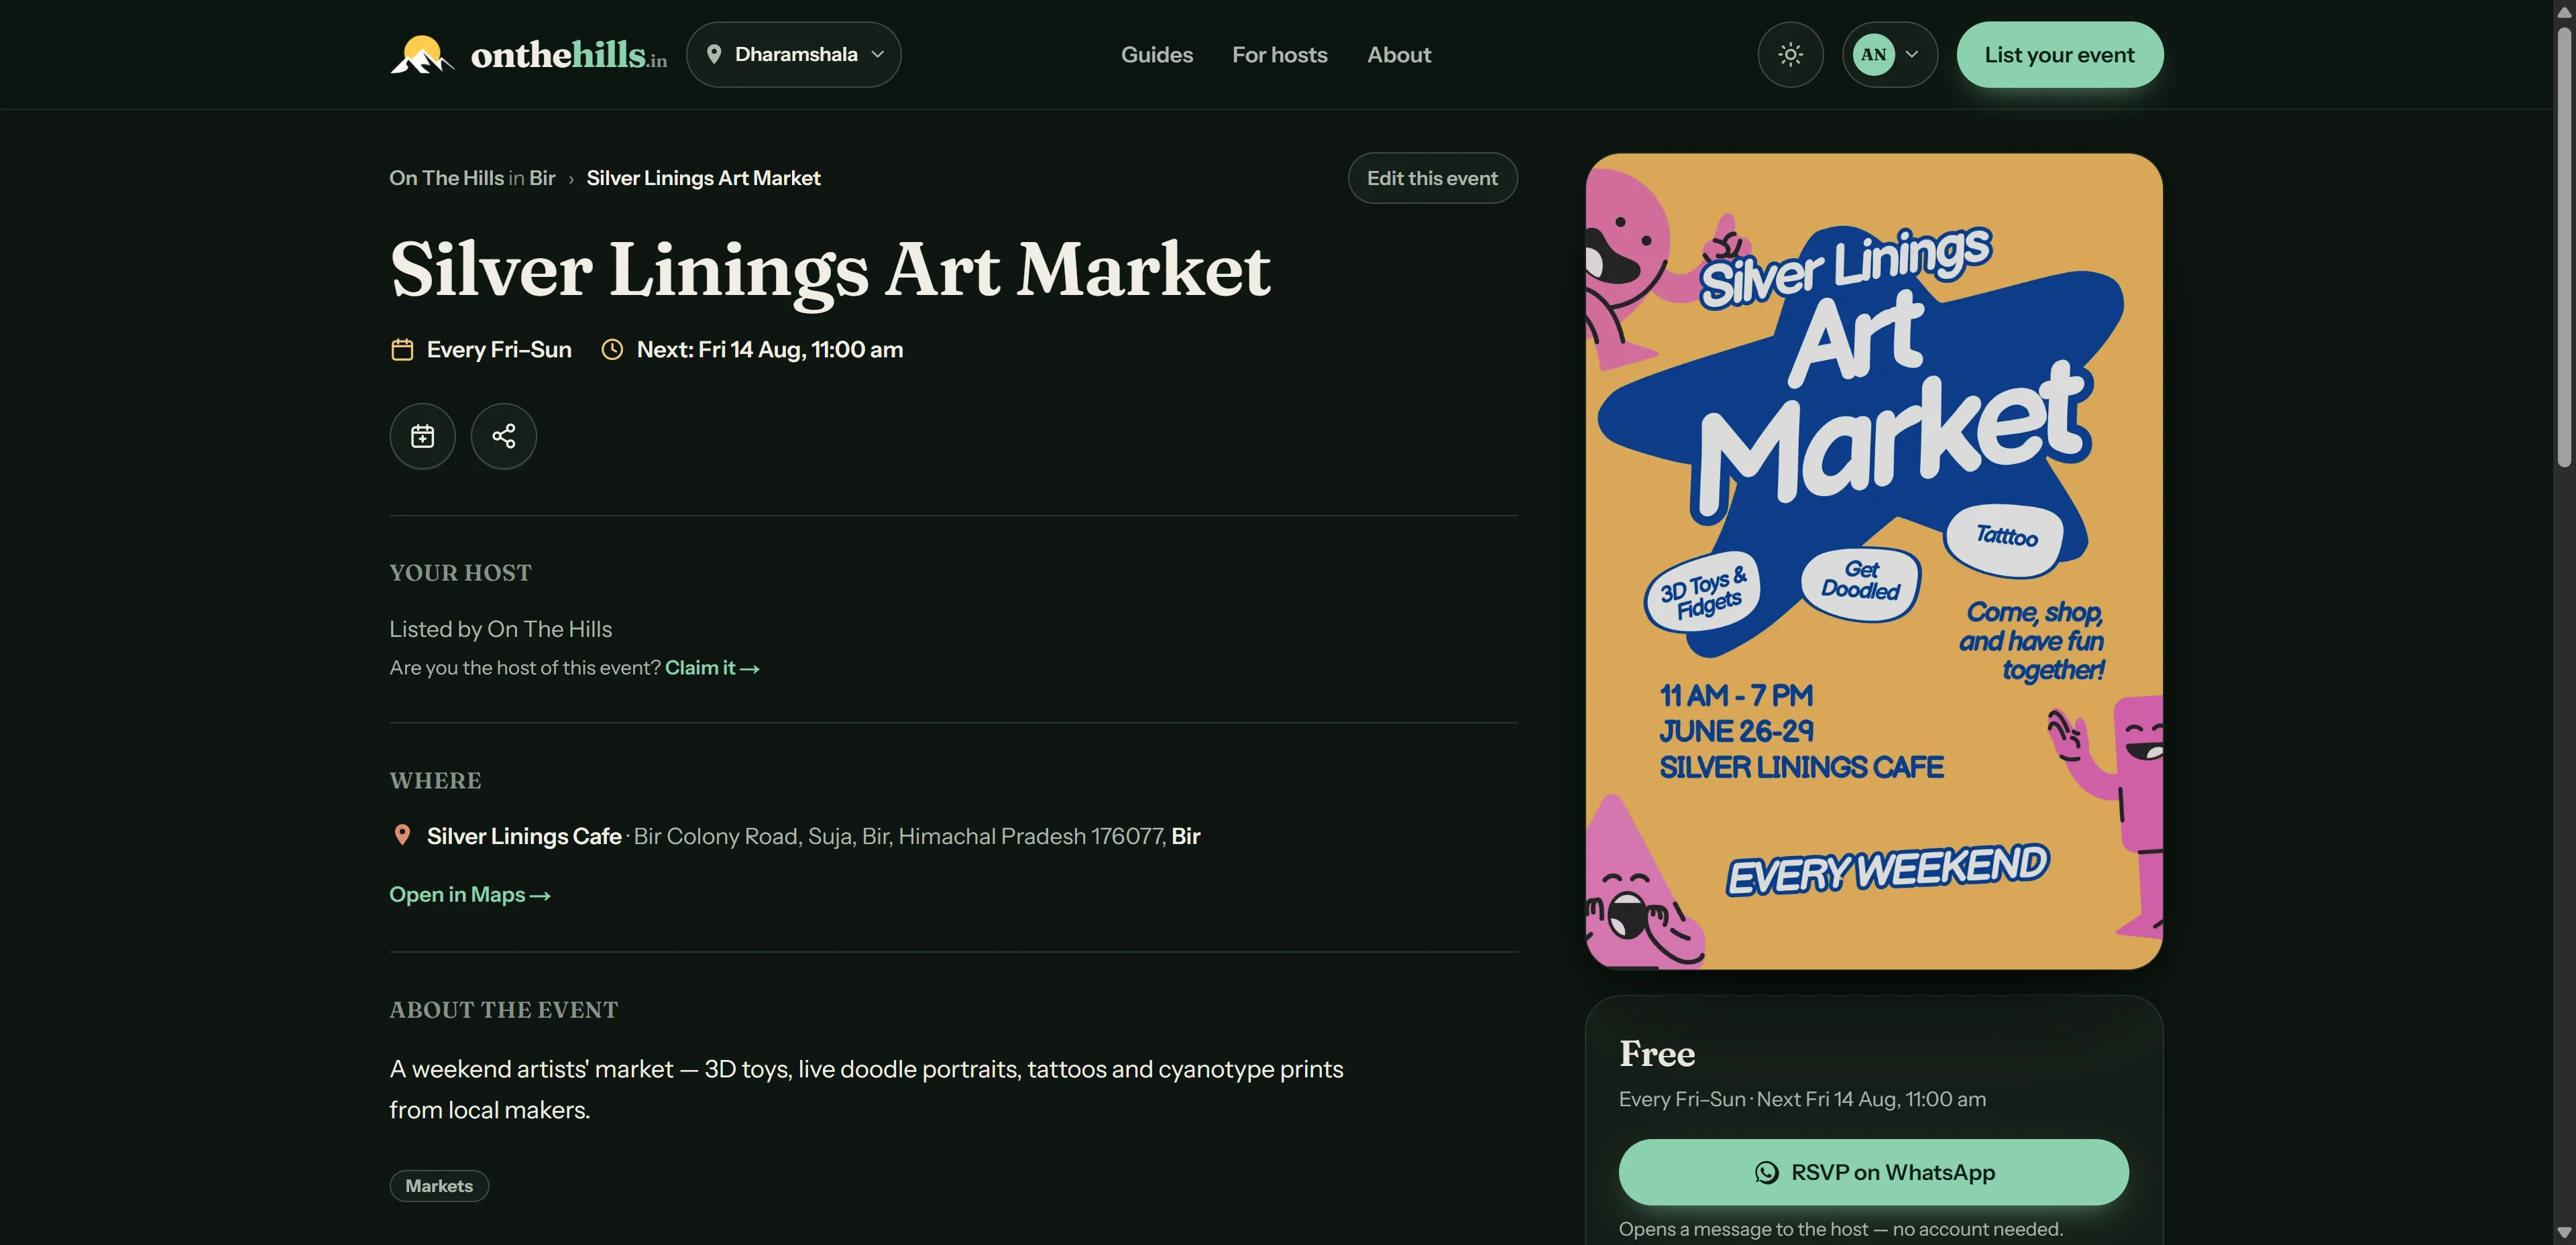Follow the Open in Maps link

(x=470, y=895)
